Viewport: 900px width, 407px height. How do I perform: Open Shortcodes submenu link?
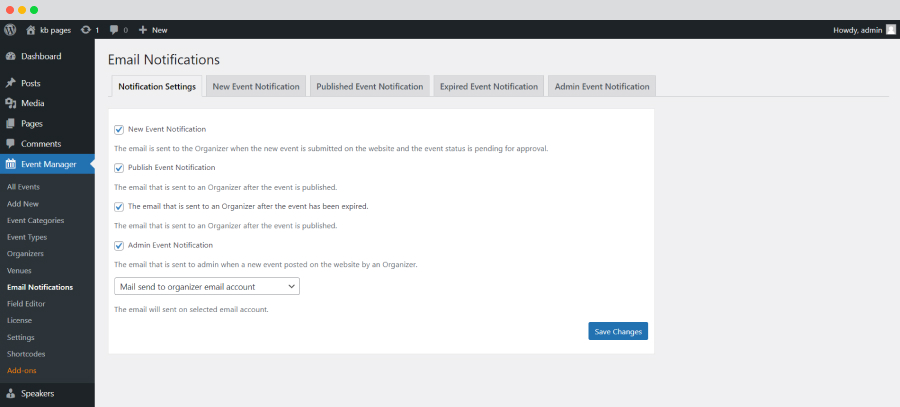click(26, 354)
